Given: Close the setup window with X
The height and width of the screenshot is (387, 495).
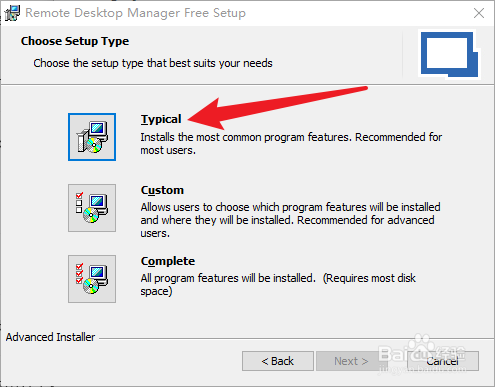Looking at the screenshot, I should pyautogui.click(x=479, y=13).
